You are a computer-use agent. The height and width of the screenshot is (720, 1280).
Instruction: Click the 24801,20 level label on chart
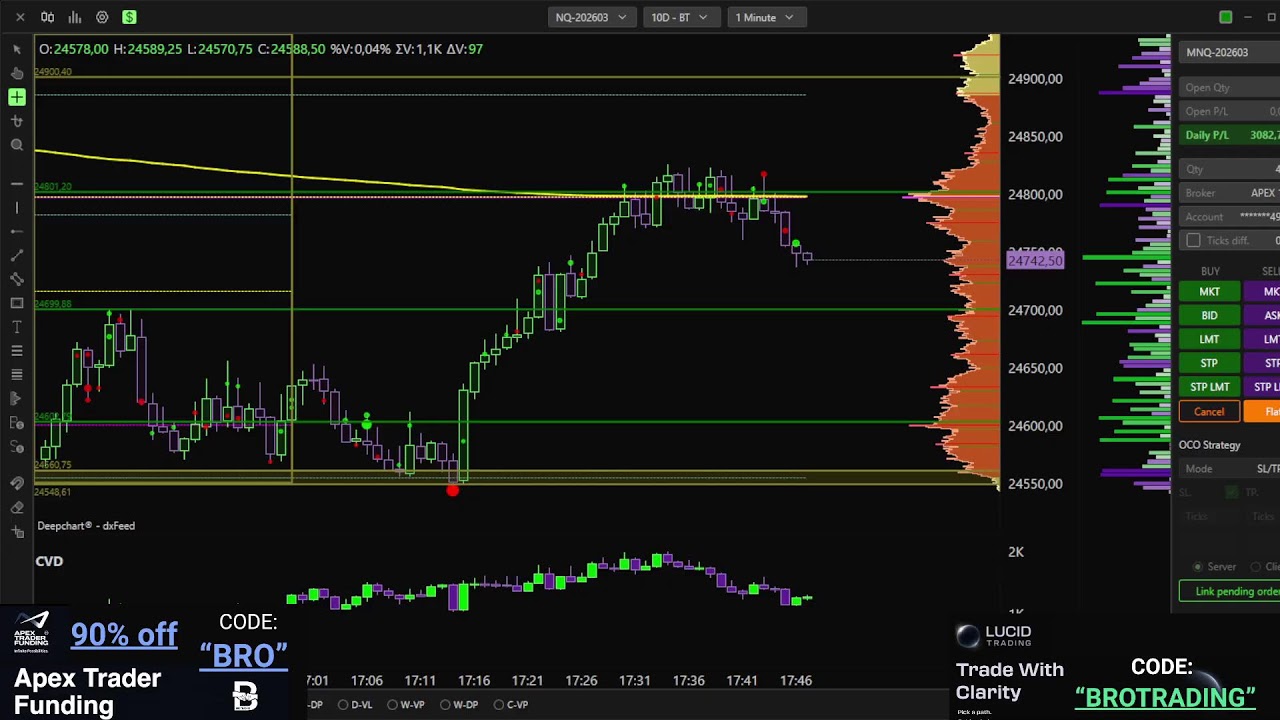pos(52,187)
